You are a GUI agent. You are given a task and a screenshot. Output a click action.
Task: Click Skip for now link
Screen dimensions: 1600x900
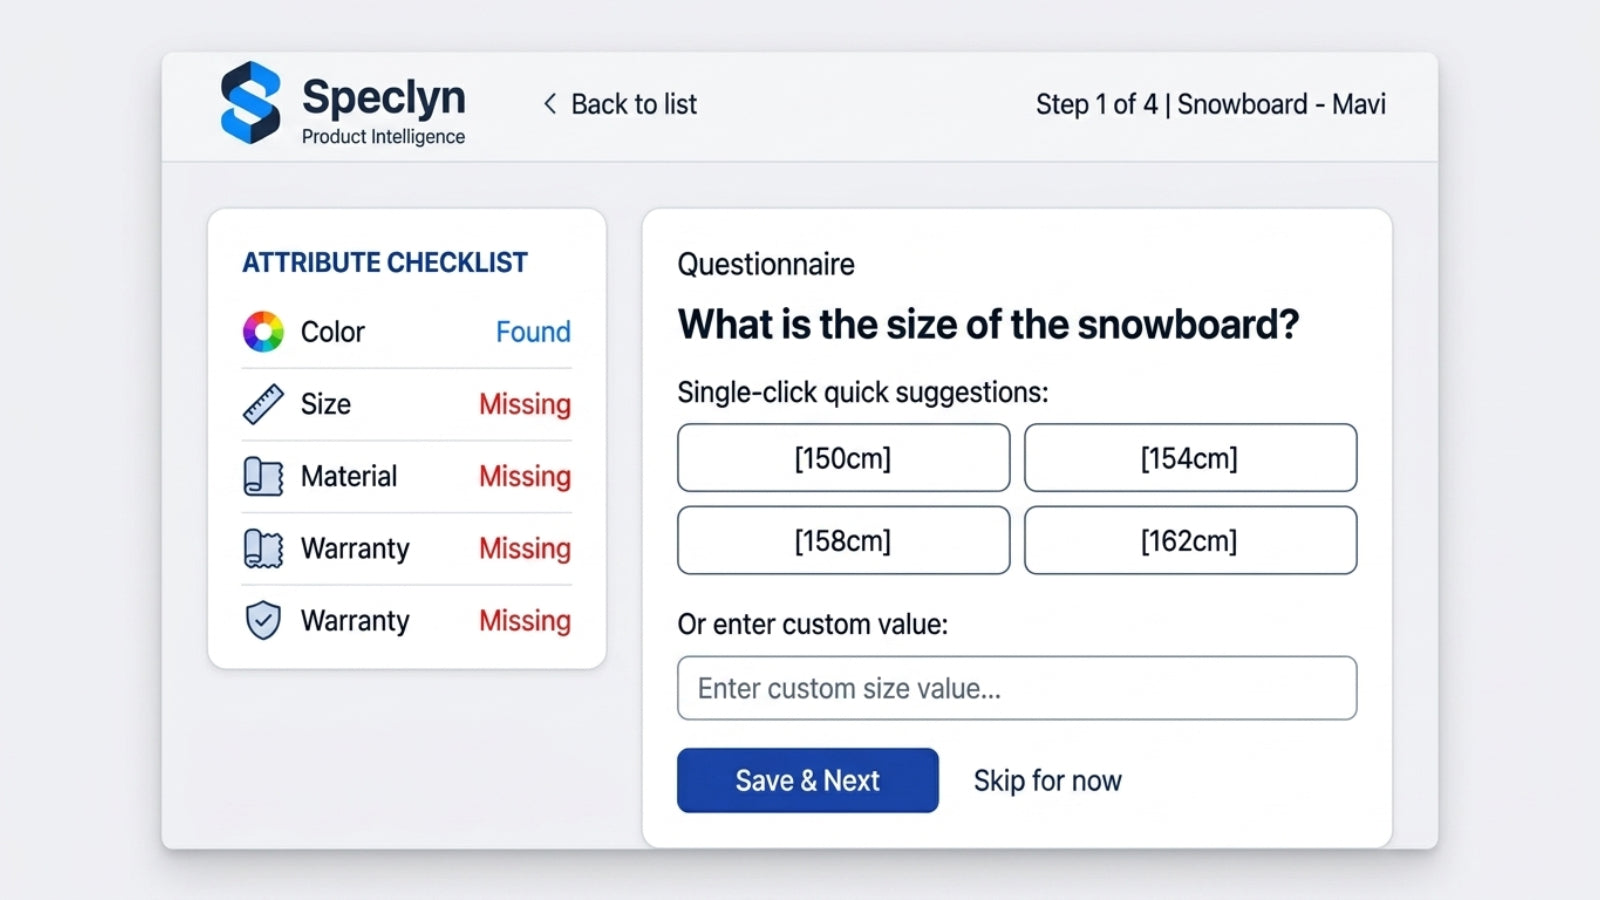click(1048, 781)
